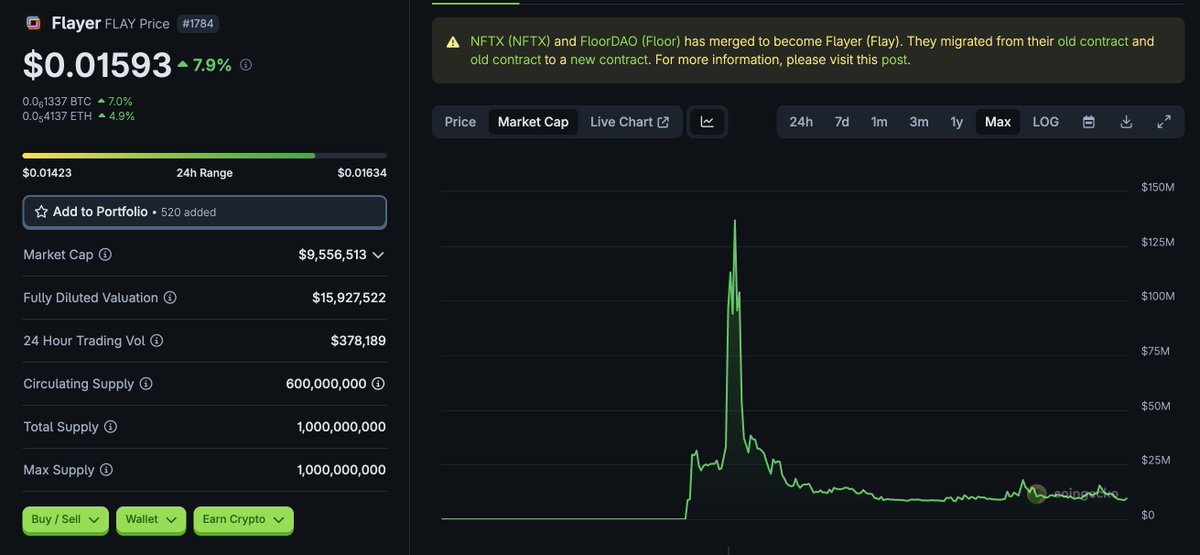This screenshot has height=555, width=1200.
Task: Open the first old contract link
Action: 1093,41
